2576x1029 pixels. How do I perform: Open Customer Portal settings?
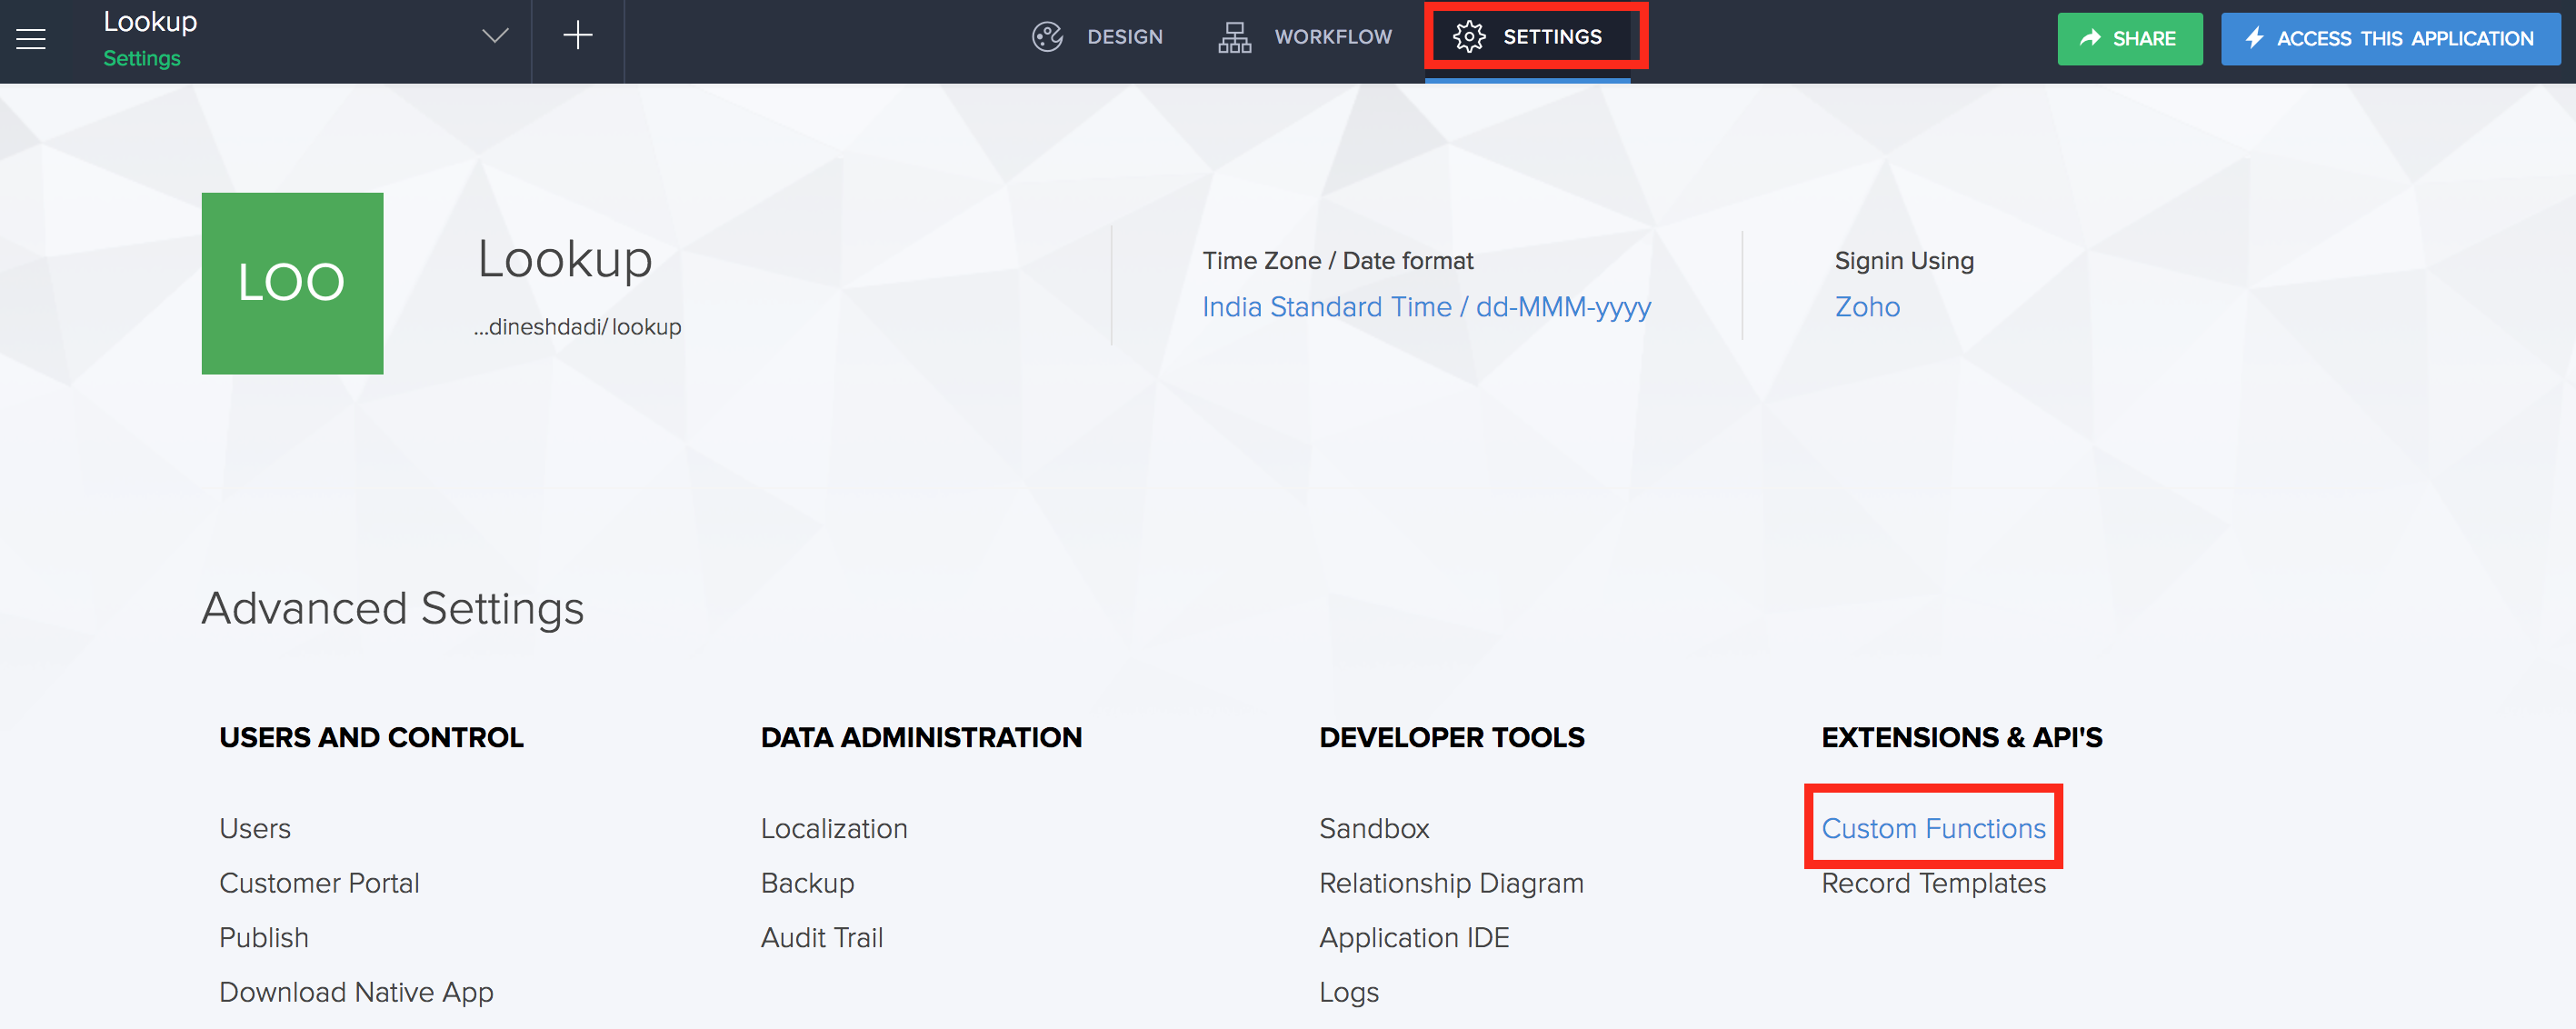click(x=319, y=883)
